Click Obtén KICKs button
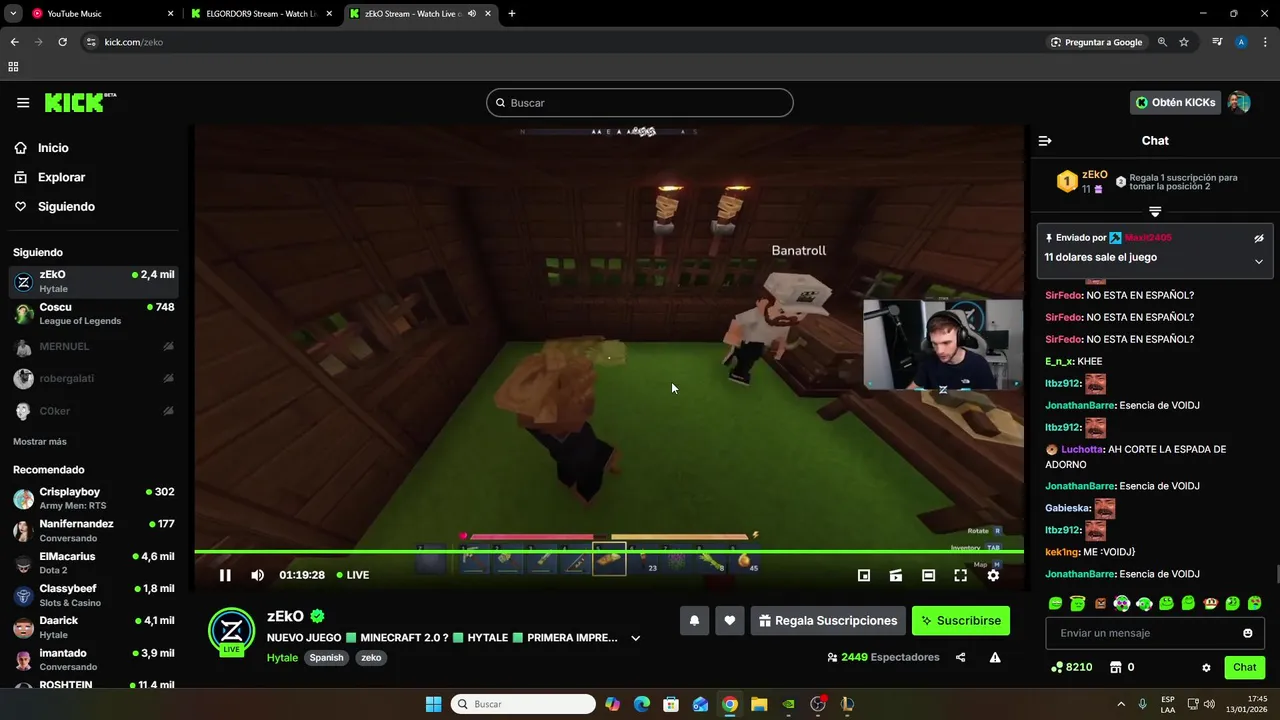This screenshot has width=1280, height=720. [1175, 103]
